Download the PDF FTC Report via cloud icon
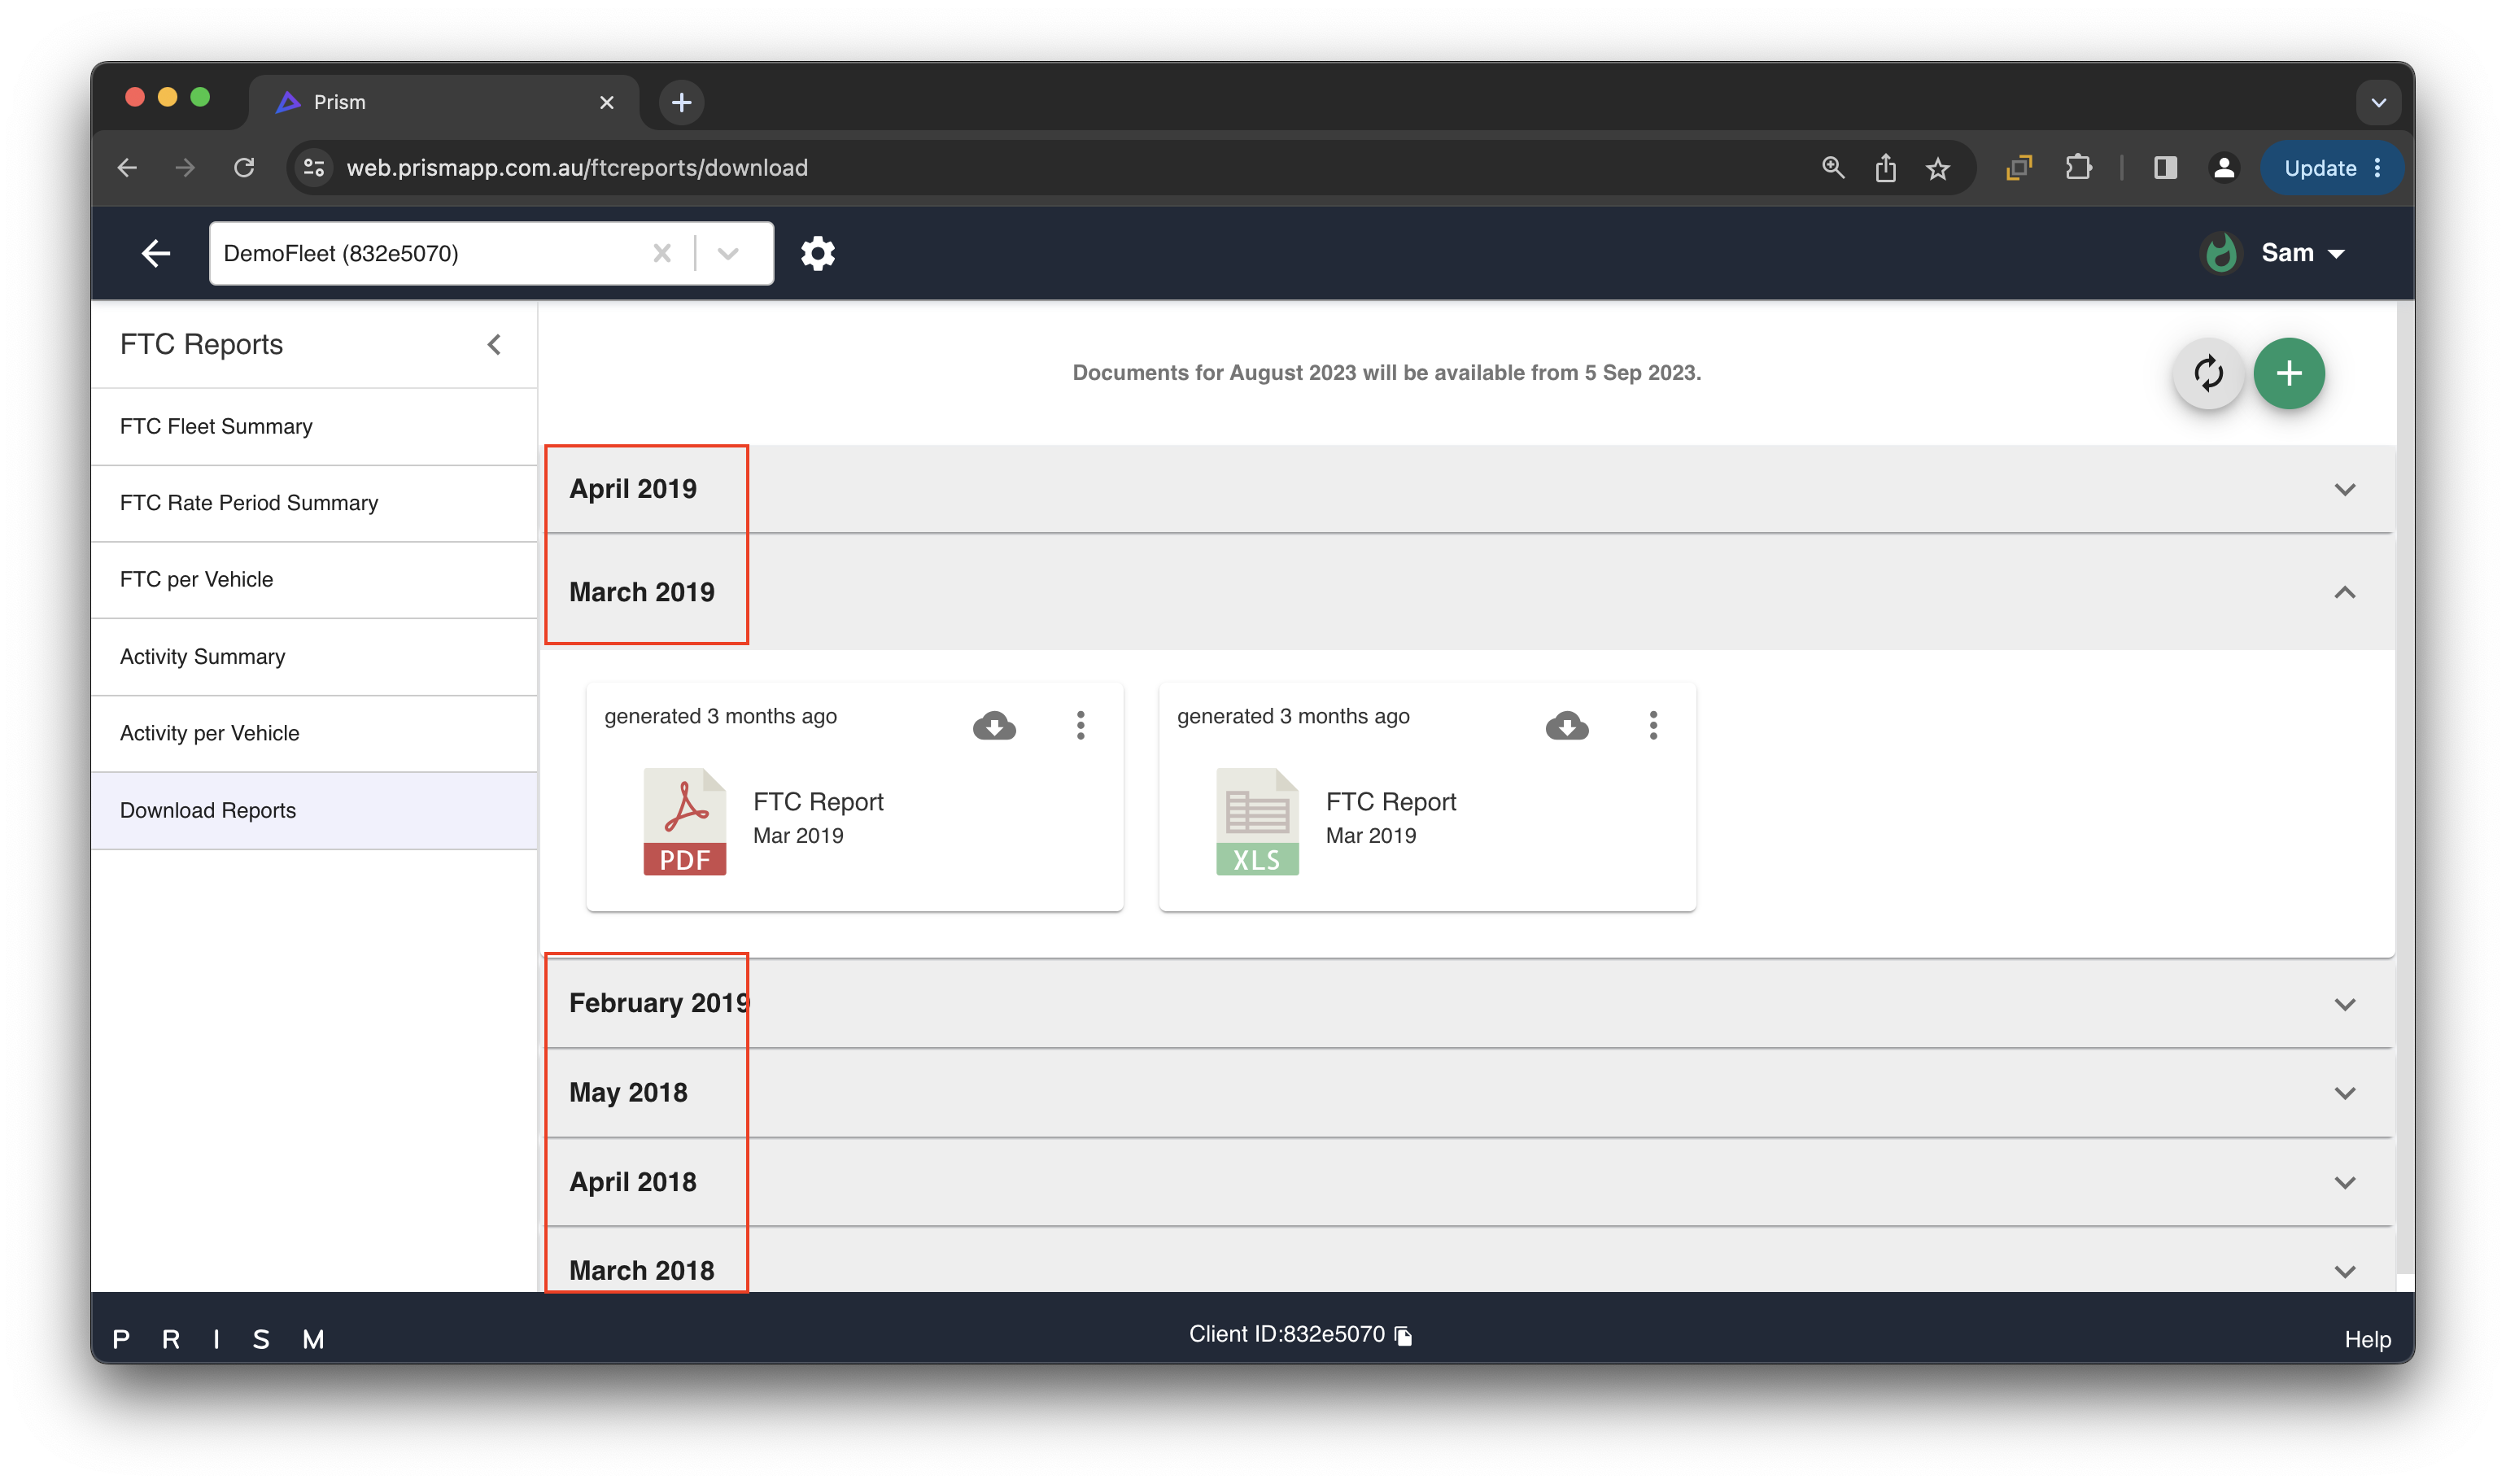The height and width of the screenshot is (1484, 2506). click(994, 725)
